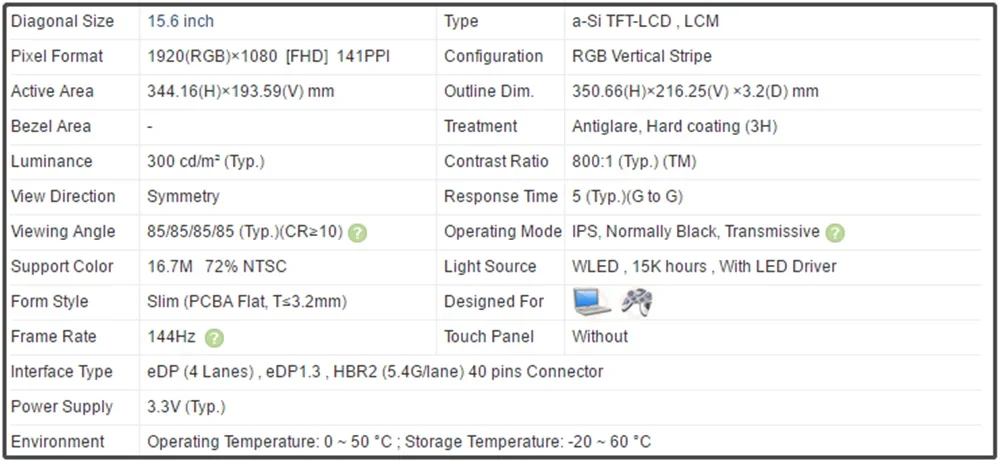Screen dimensions: 1000x461
Task: Click the 'Configuration' label
Action: 494,56
